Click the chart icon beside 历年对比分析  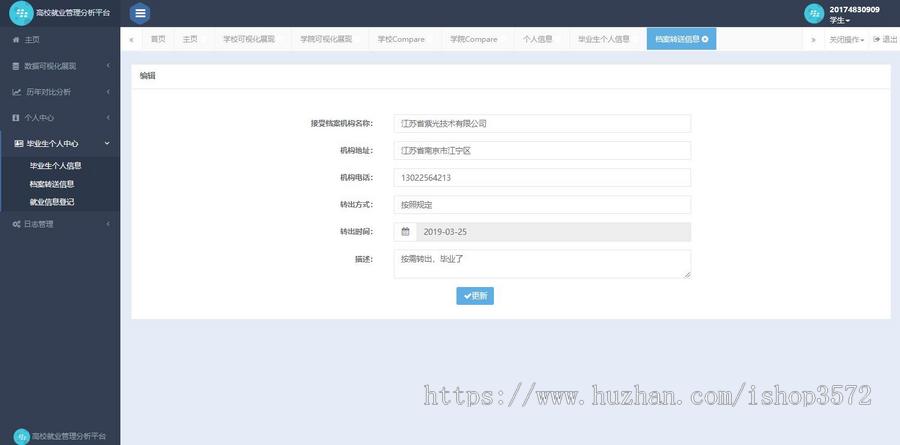[17, 92]
